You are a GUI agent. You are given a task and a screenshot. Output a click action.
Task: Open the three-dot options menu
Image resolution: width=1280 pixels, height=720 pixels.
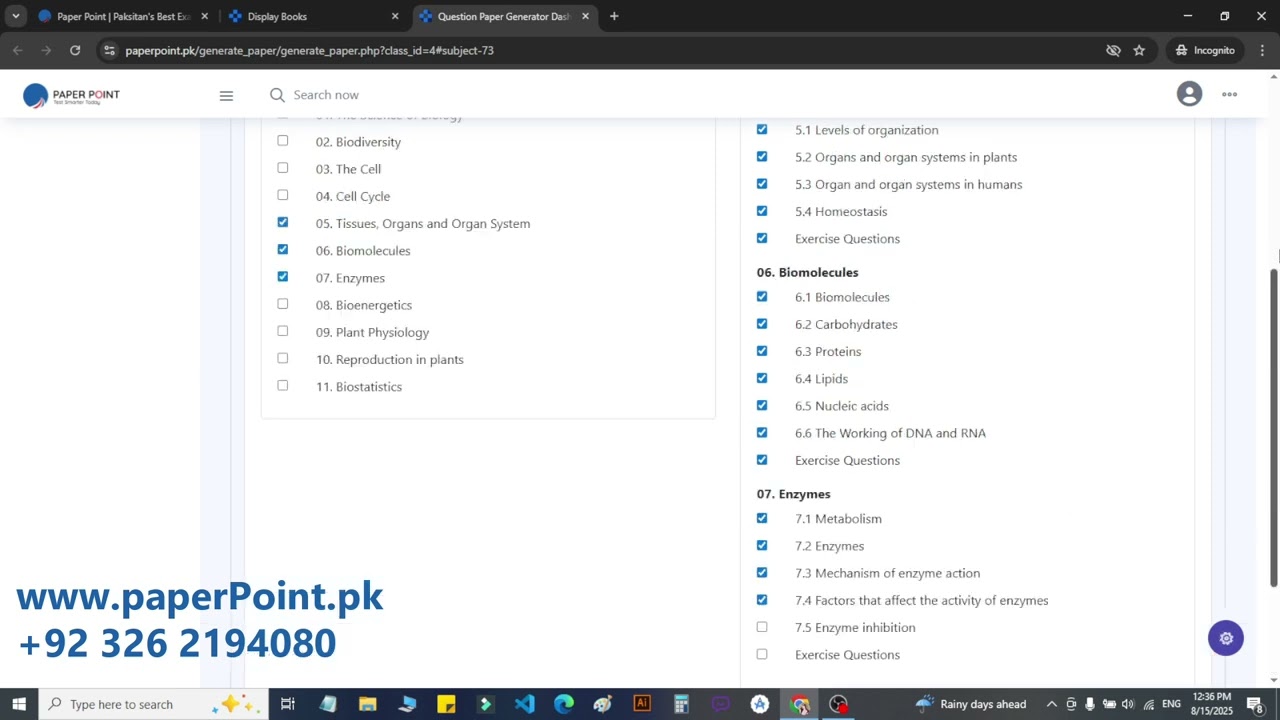tap(1229, 94)
